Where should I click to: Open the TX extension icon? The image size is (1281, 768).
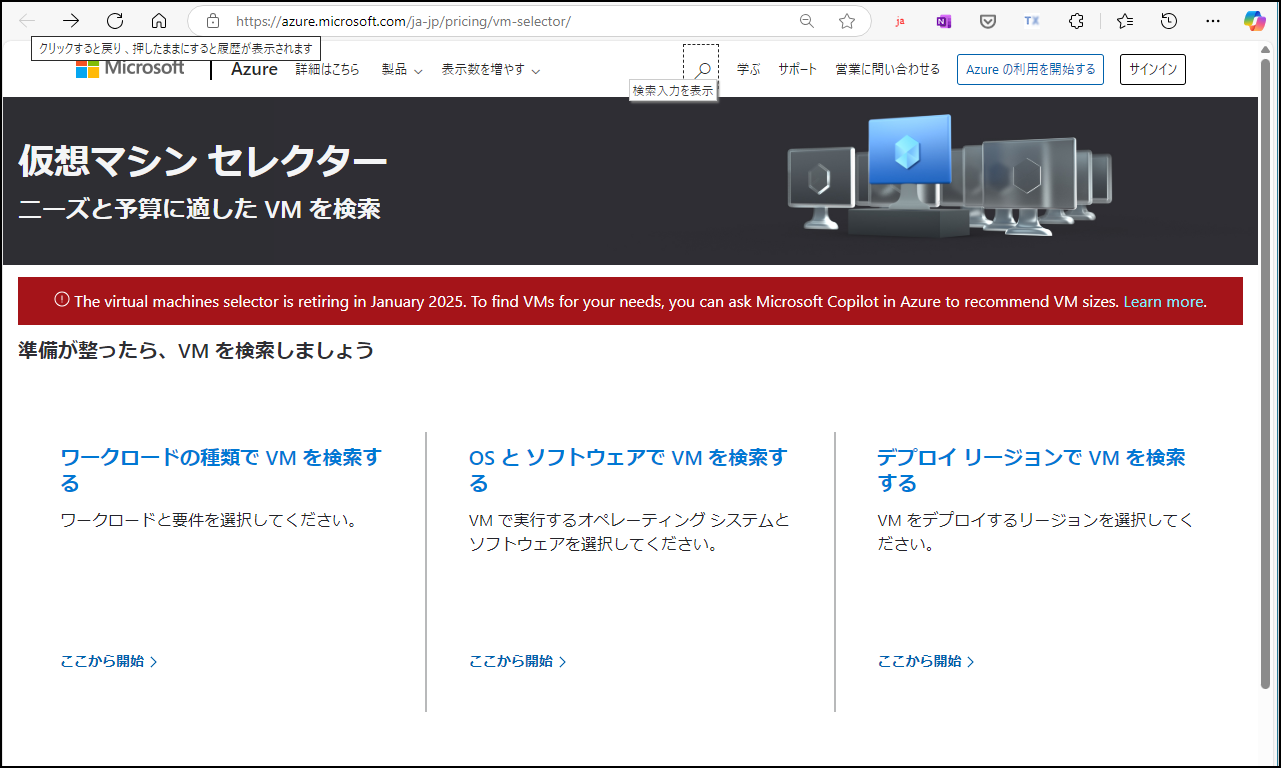point(1031,21)
